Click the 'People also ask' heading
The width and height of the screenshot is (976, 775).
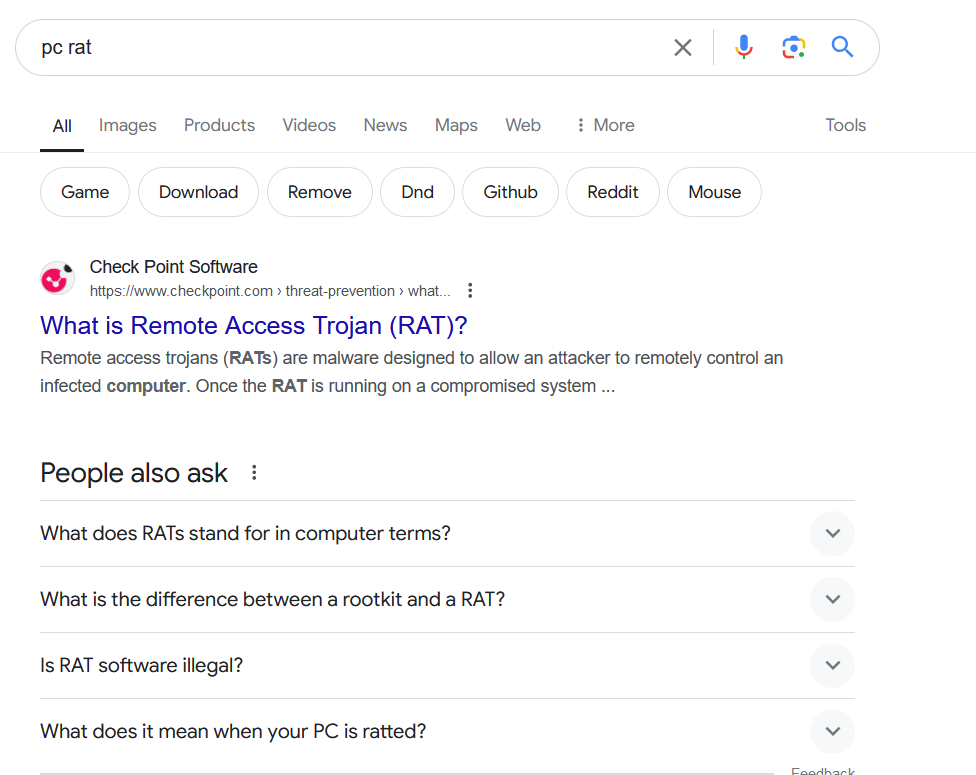[134, 473]
